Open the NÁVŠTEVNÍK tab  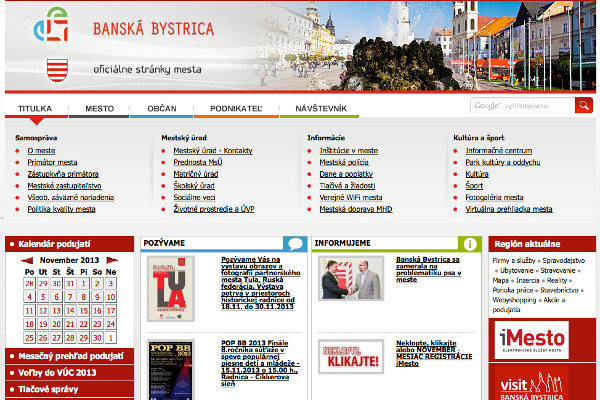tap(321, 109)
